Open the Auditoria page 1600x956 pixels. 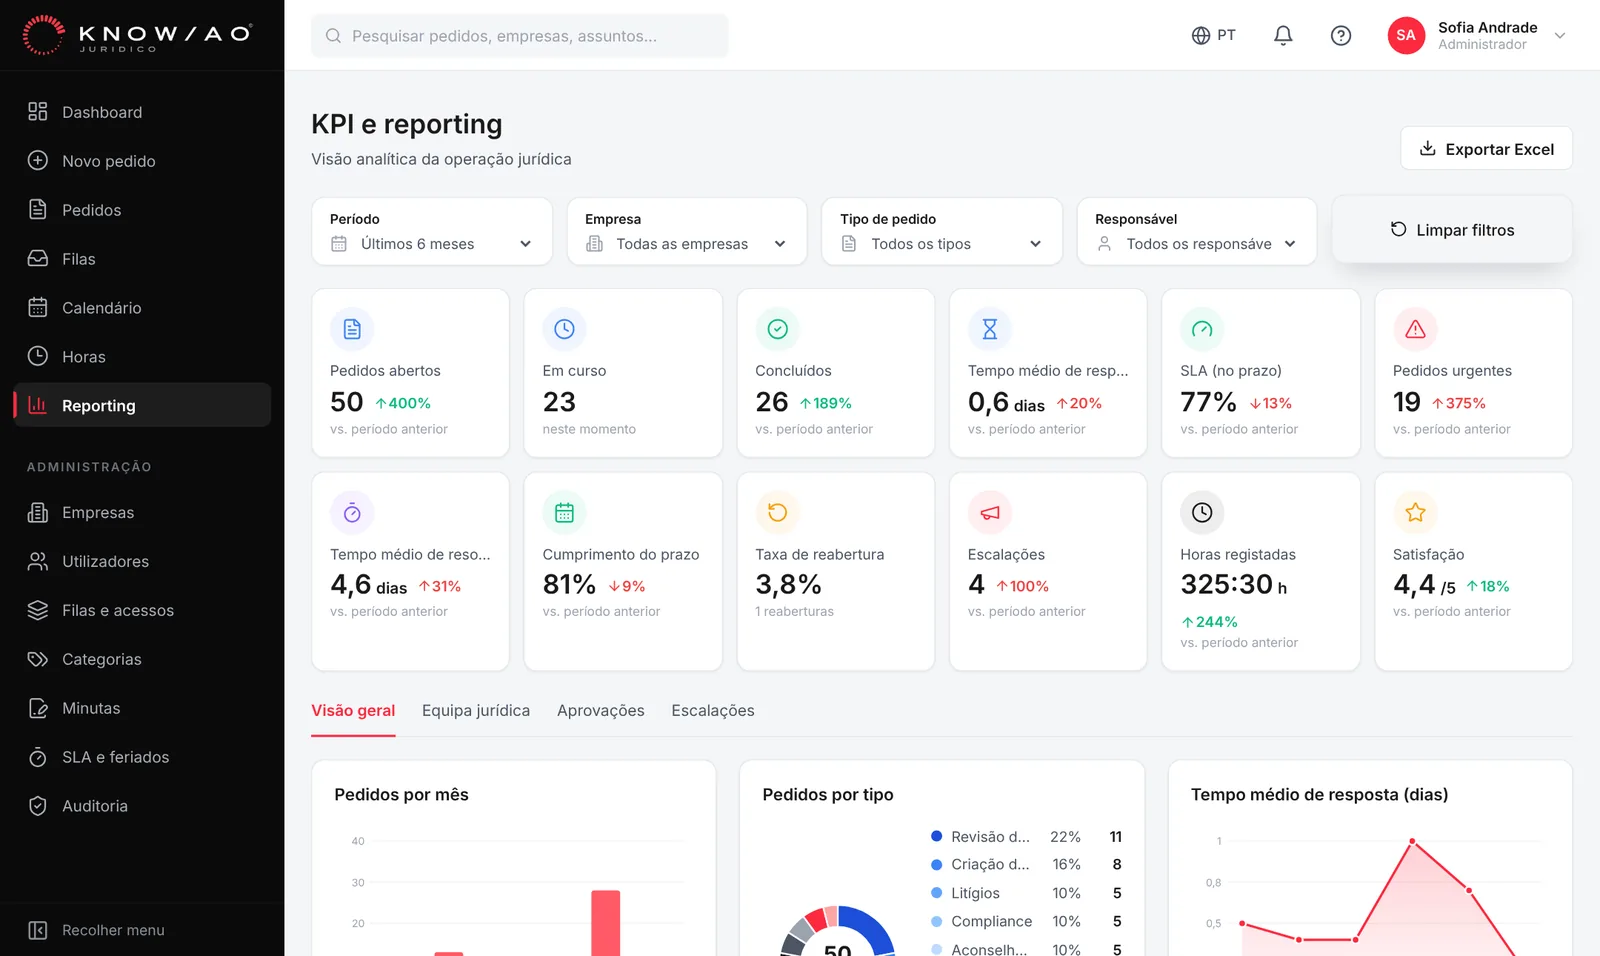142,807
